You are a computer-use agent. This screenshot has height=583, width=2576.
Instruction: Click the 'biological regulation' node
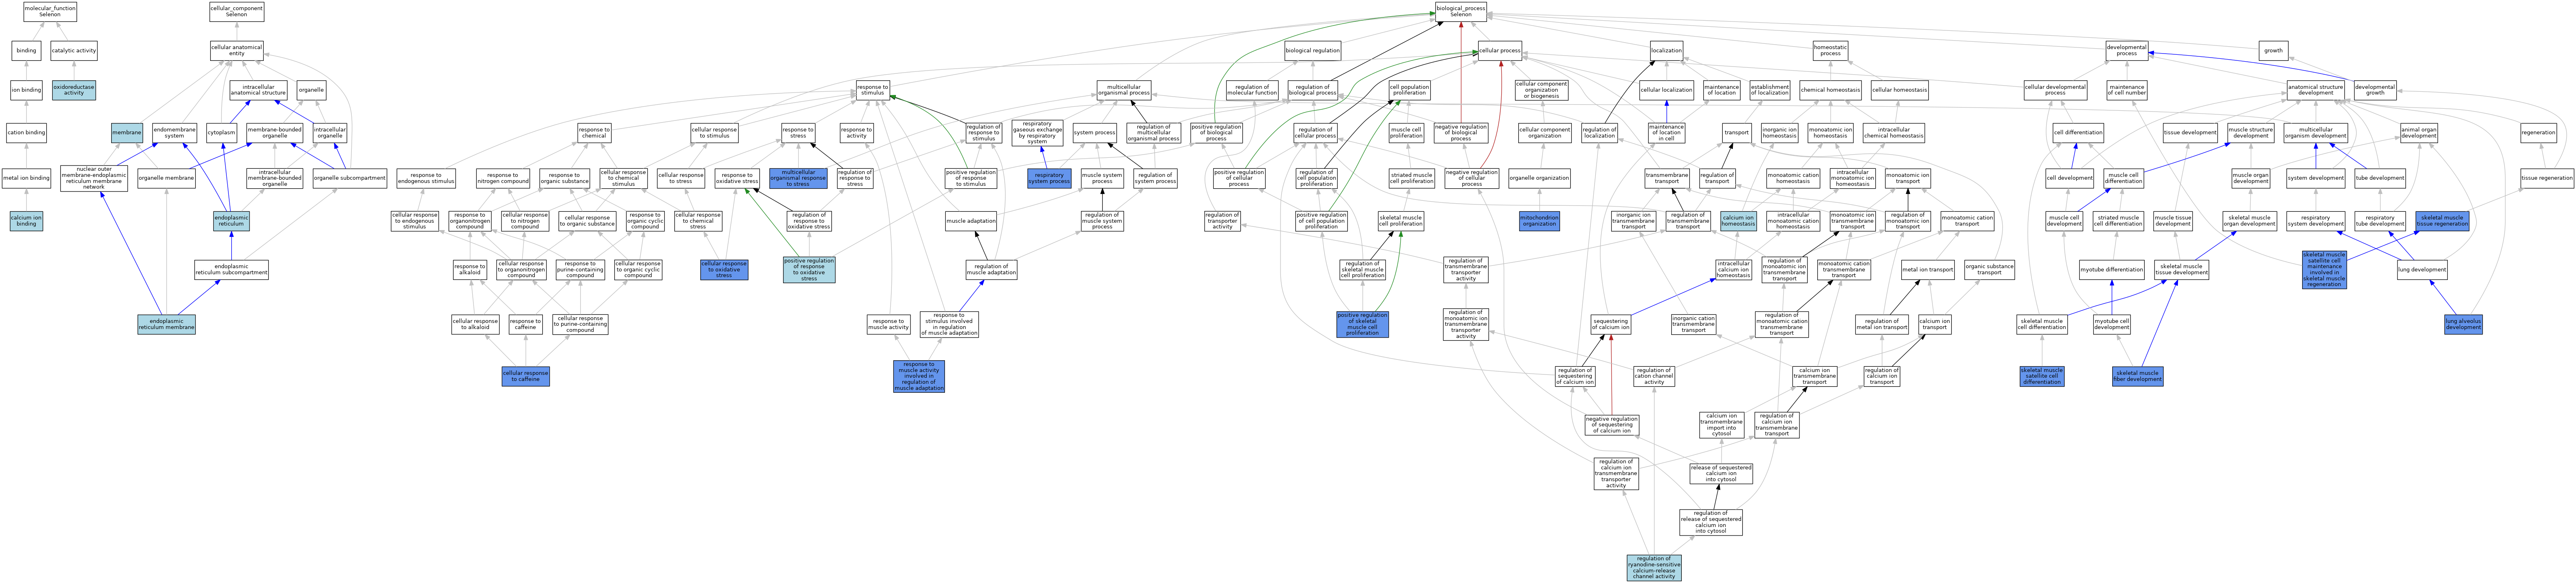(1313, 51)
